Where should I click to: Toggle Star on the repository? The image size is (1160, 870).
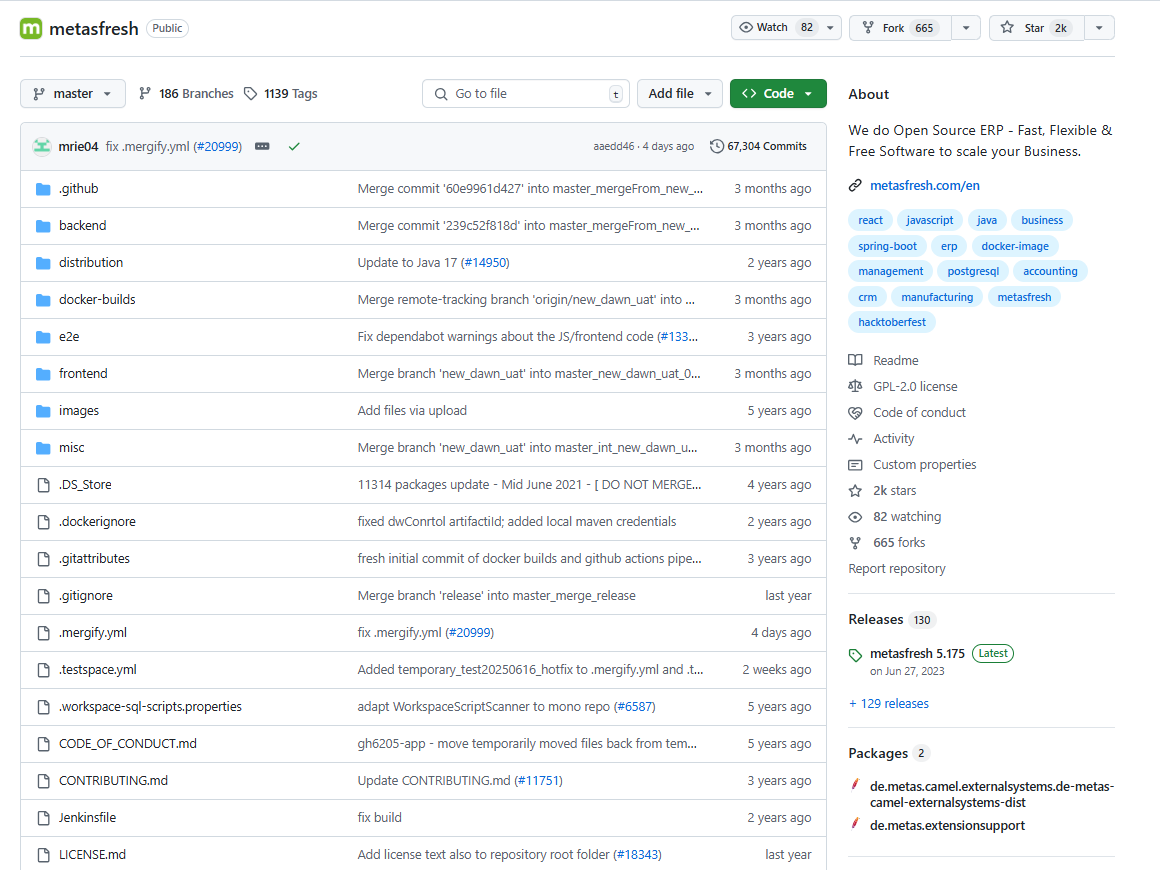click(x=1036, y=27)
